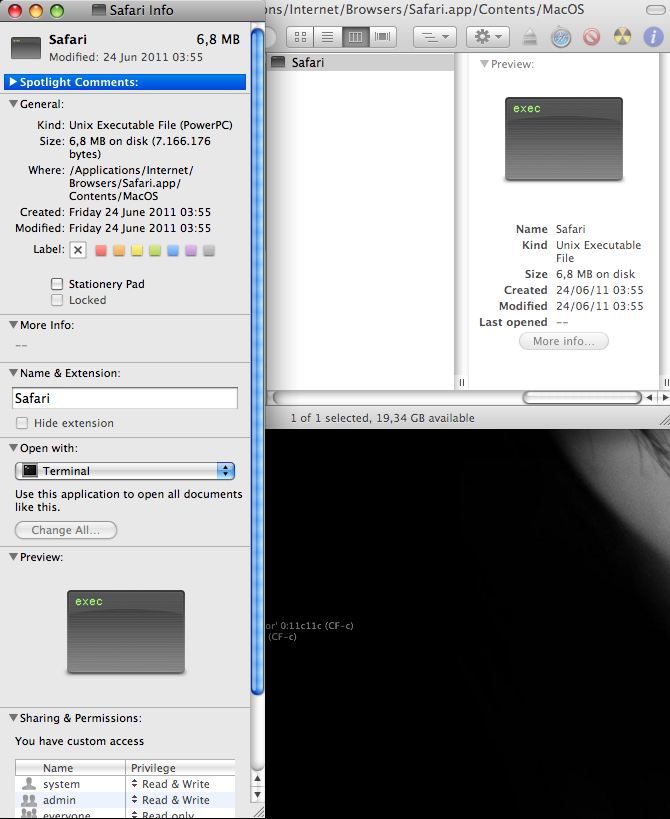Apply the blue label color
This screenshot has height=819, width=670.
pyautogui.click(x=173, y=251)
